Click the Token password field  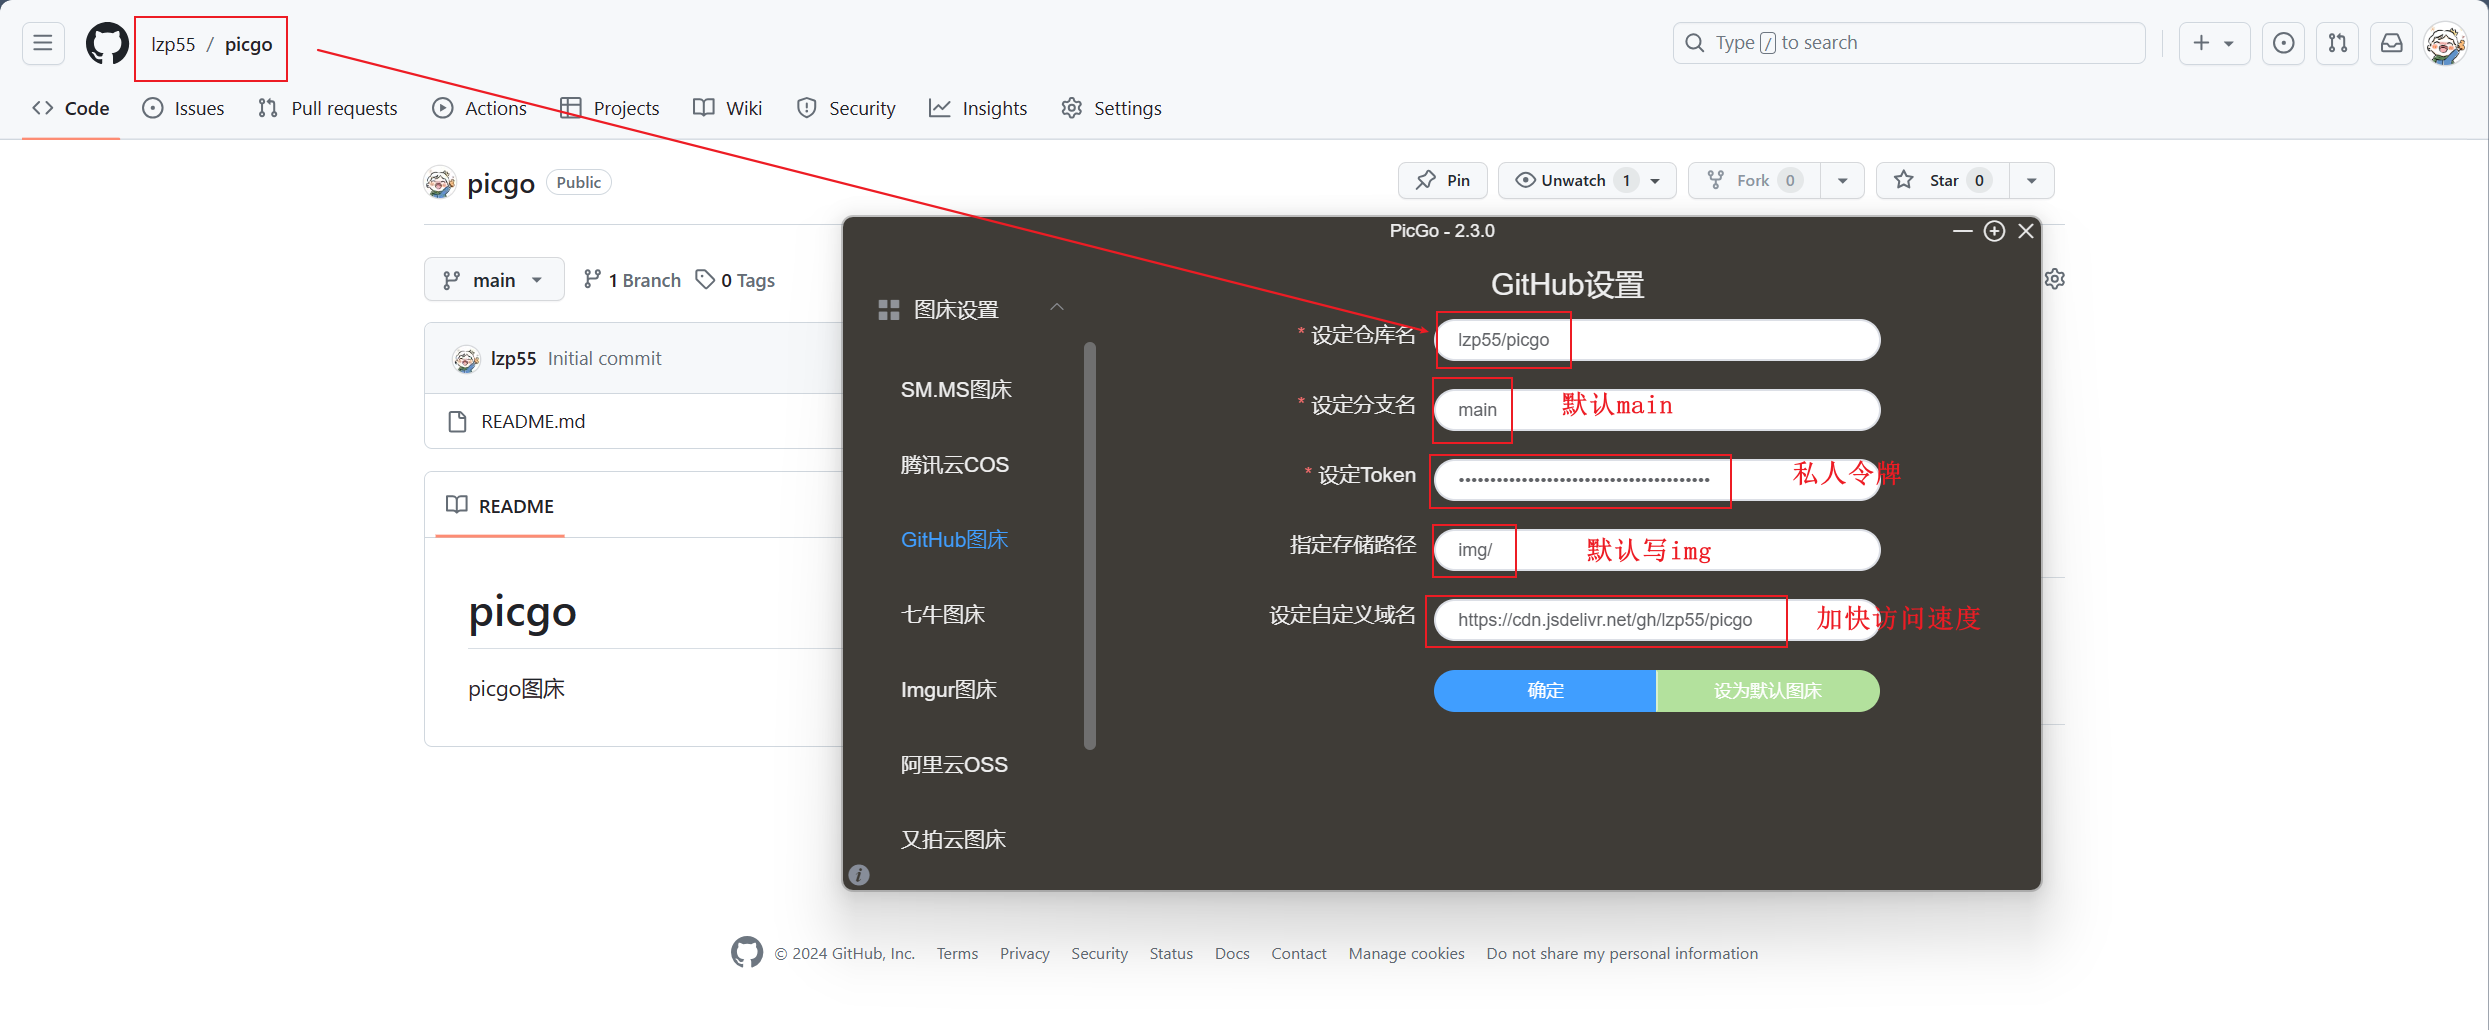[x=1657, y=480]
